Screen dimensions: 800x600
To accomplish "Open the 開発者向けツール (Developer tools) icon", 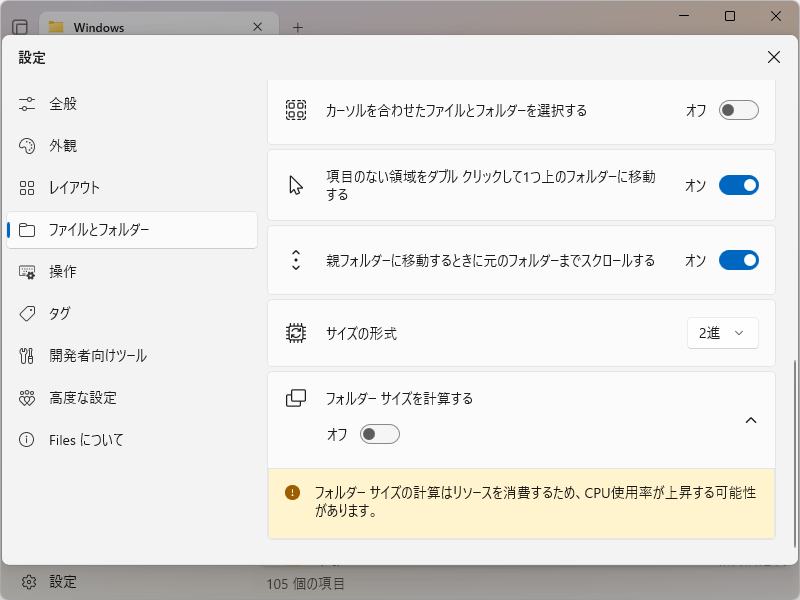I will [x=28, y=355].
